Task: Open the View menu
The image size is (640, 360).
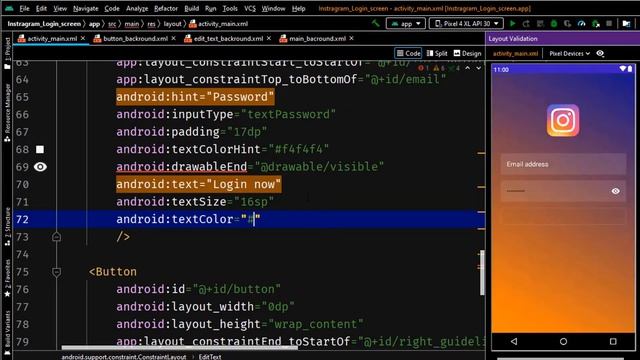Action: pyautogui.click(x=60, y=8)
